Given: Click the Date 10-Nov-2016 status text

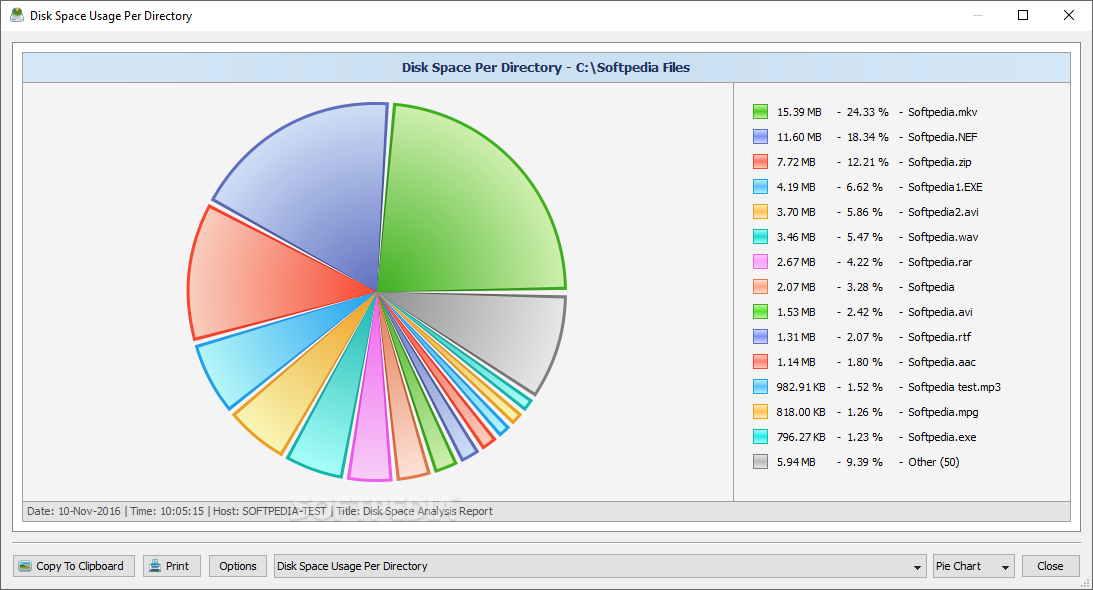Looking at the screenshot, I should point(74,511).
